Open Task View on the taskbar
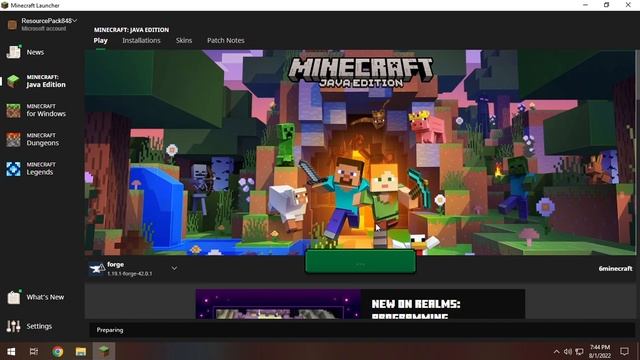Screen dimensions: 640x360 [x=34, y=351]
